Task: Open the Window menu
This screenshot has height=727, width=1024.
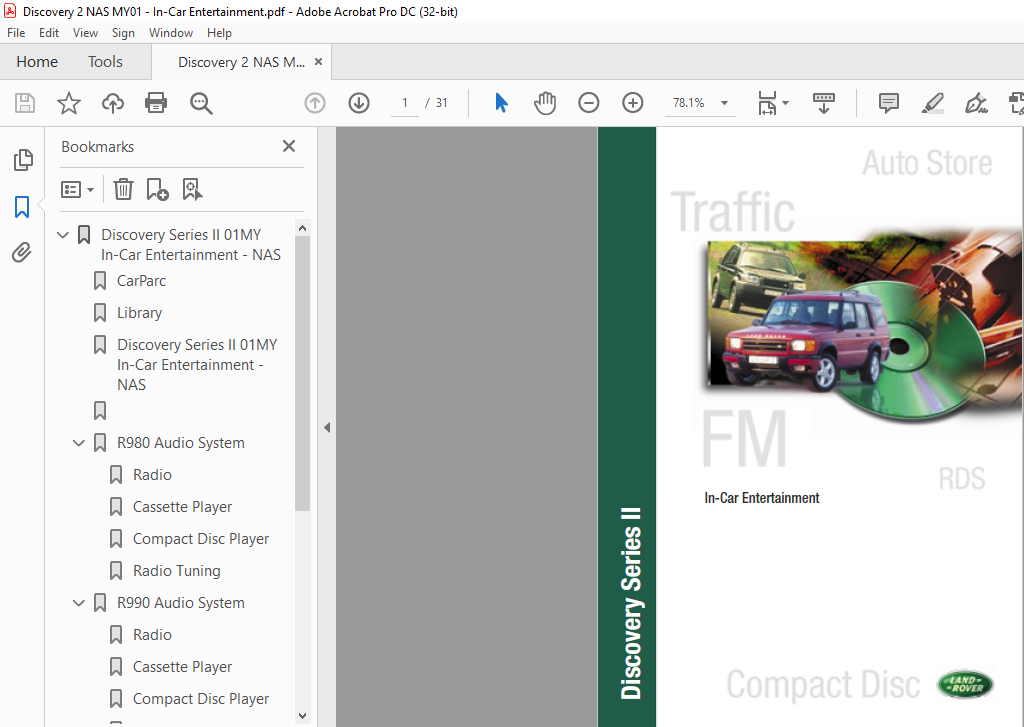Action: click(x=170, y=33)
